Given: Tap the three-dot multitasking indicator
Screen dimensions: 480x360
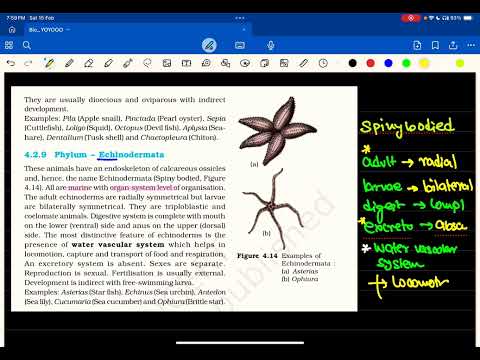Looking at the screenshot, I should [240, 18].
